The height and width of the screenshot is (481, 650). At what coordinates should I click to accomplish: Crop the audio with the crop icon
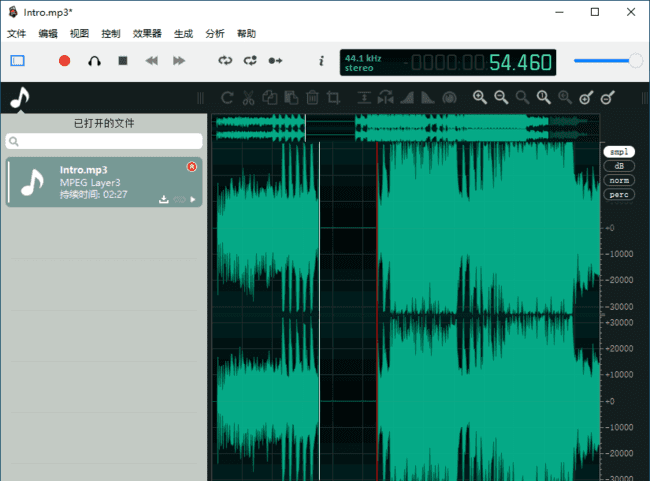pos(333,98)
